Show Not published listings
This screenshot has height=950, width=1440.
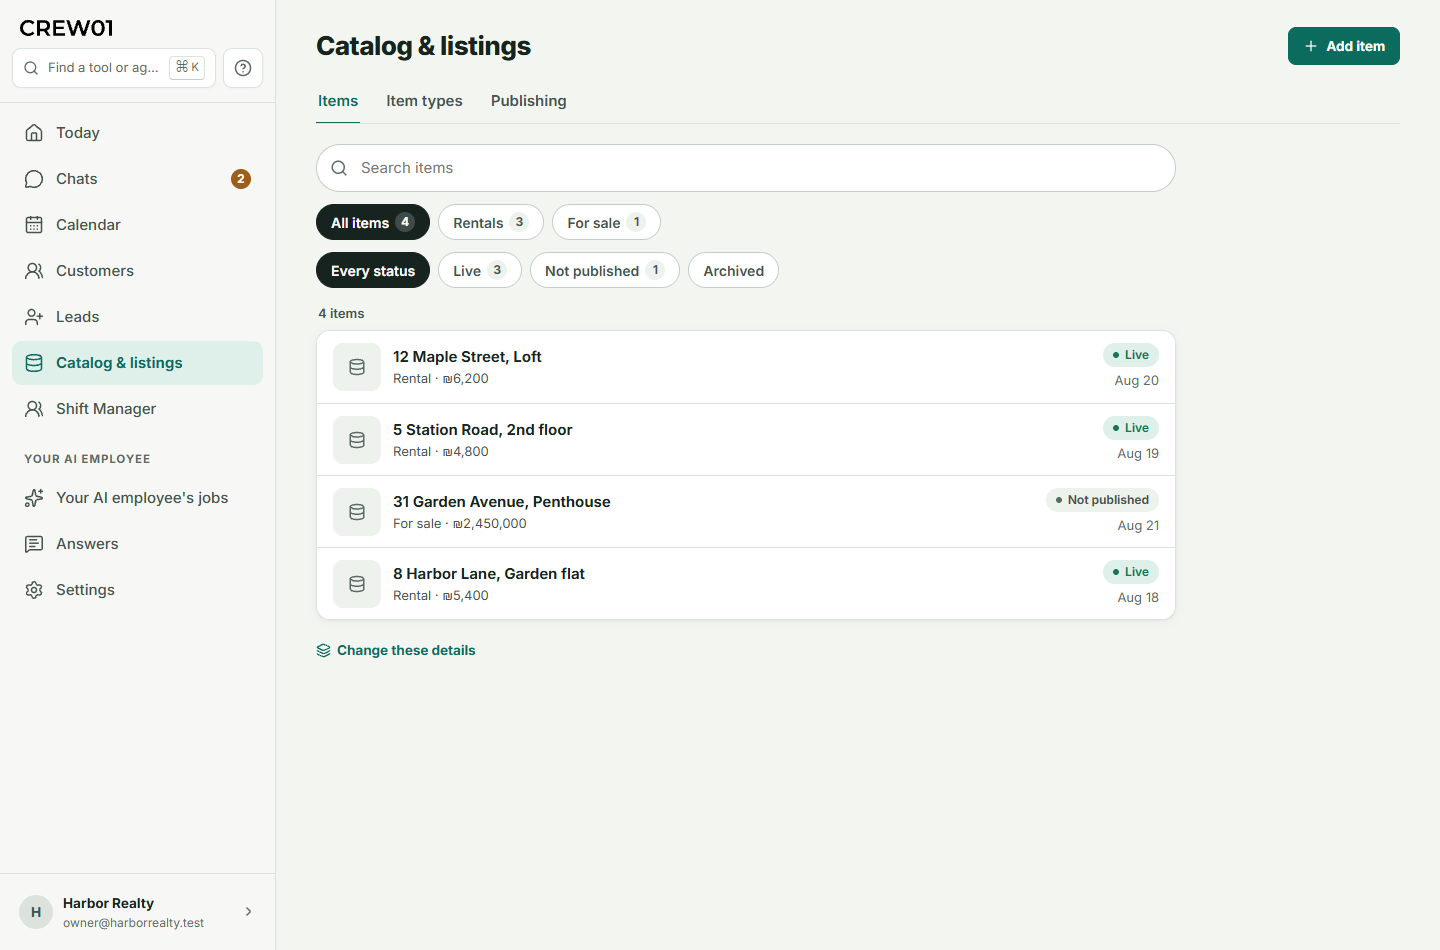click(605, 270)
